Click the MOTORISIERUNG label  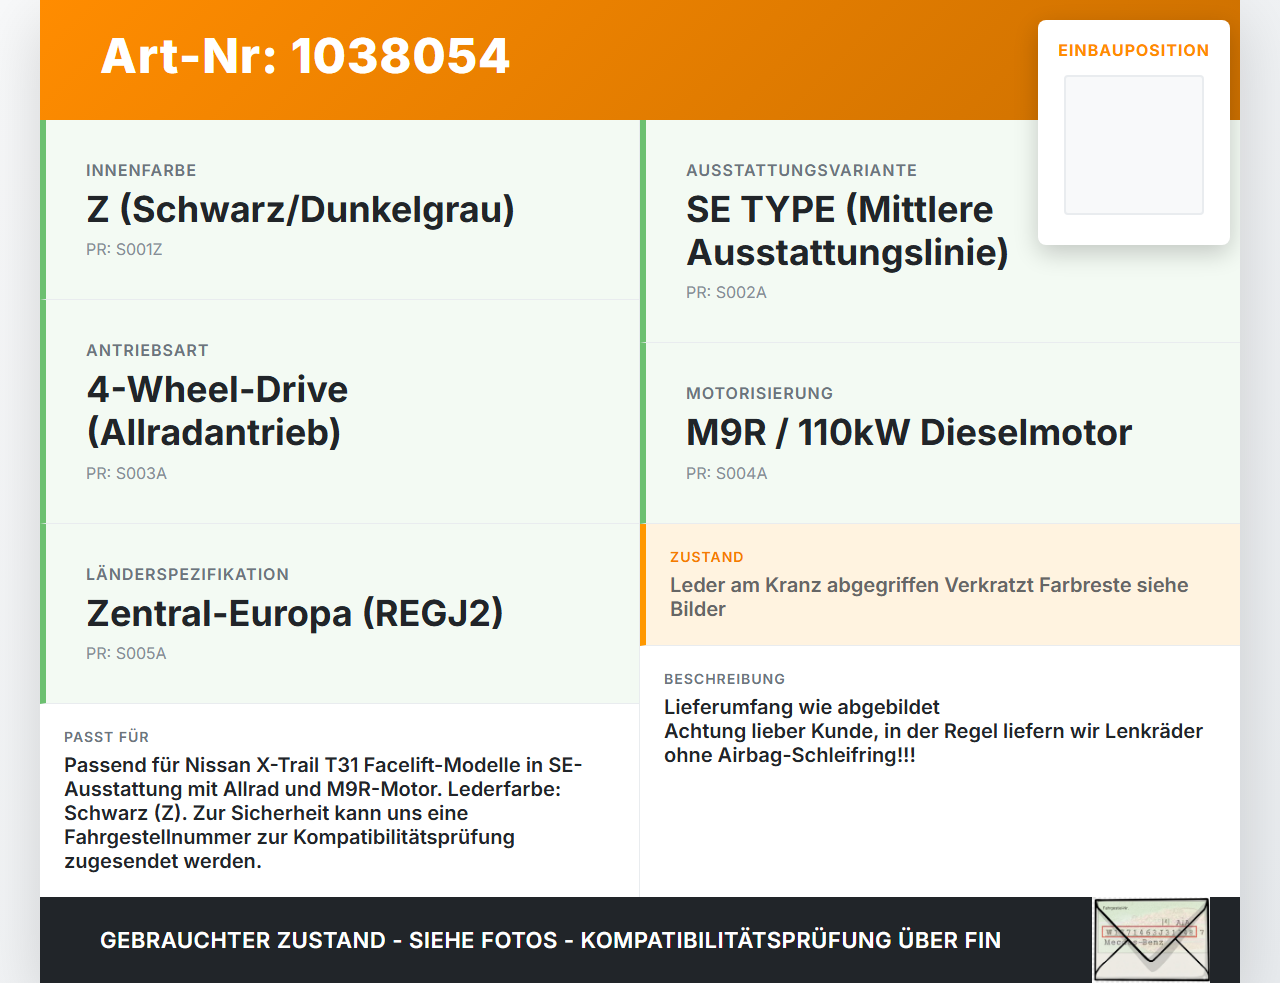759,393
